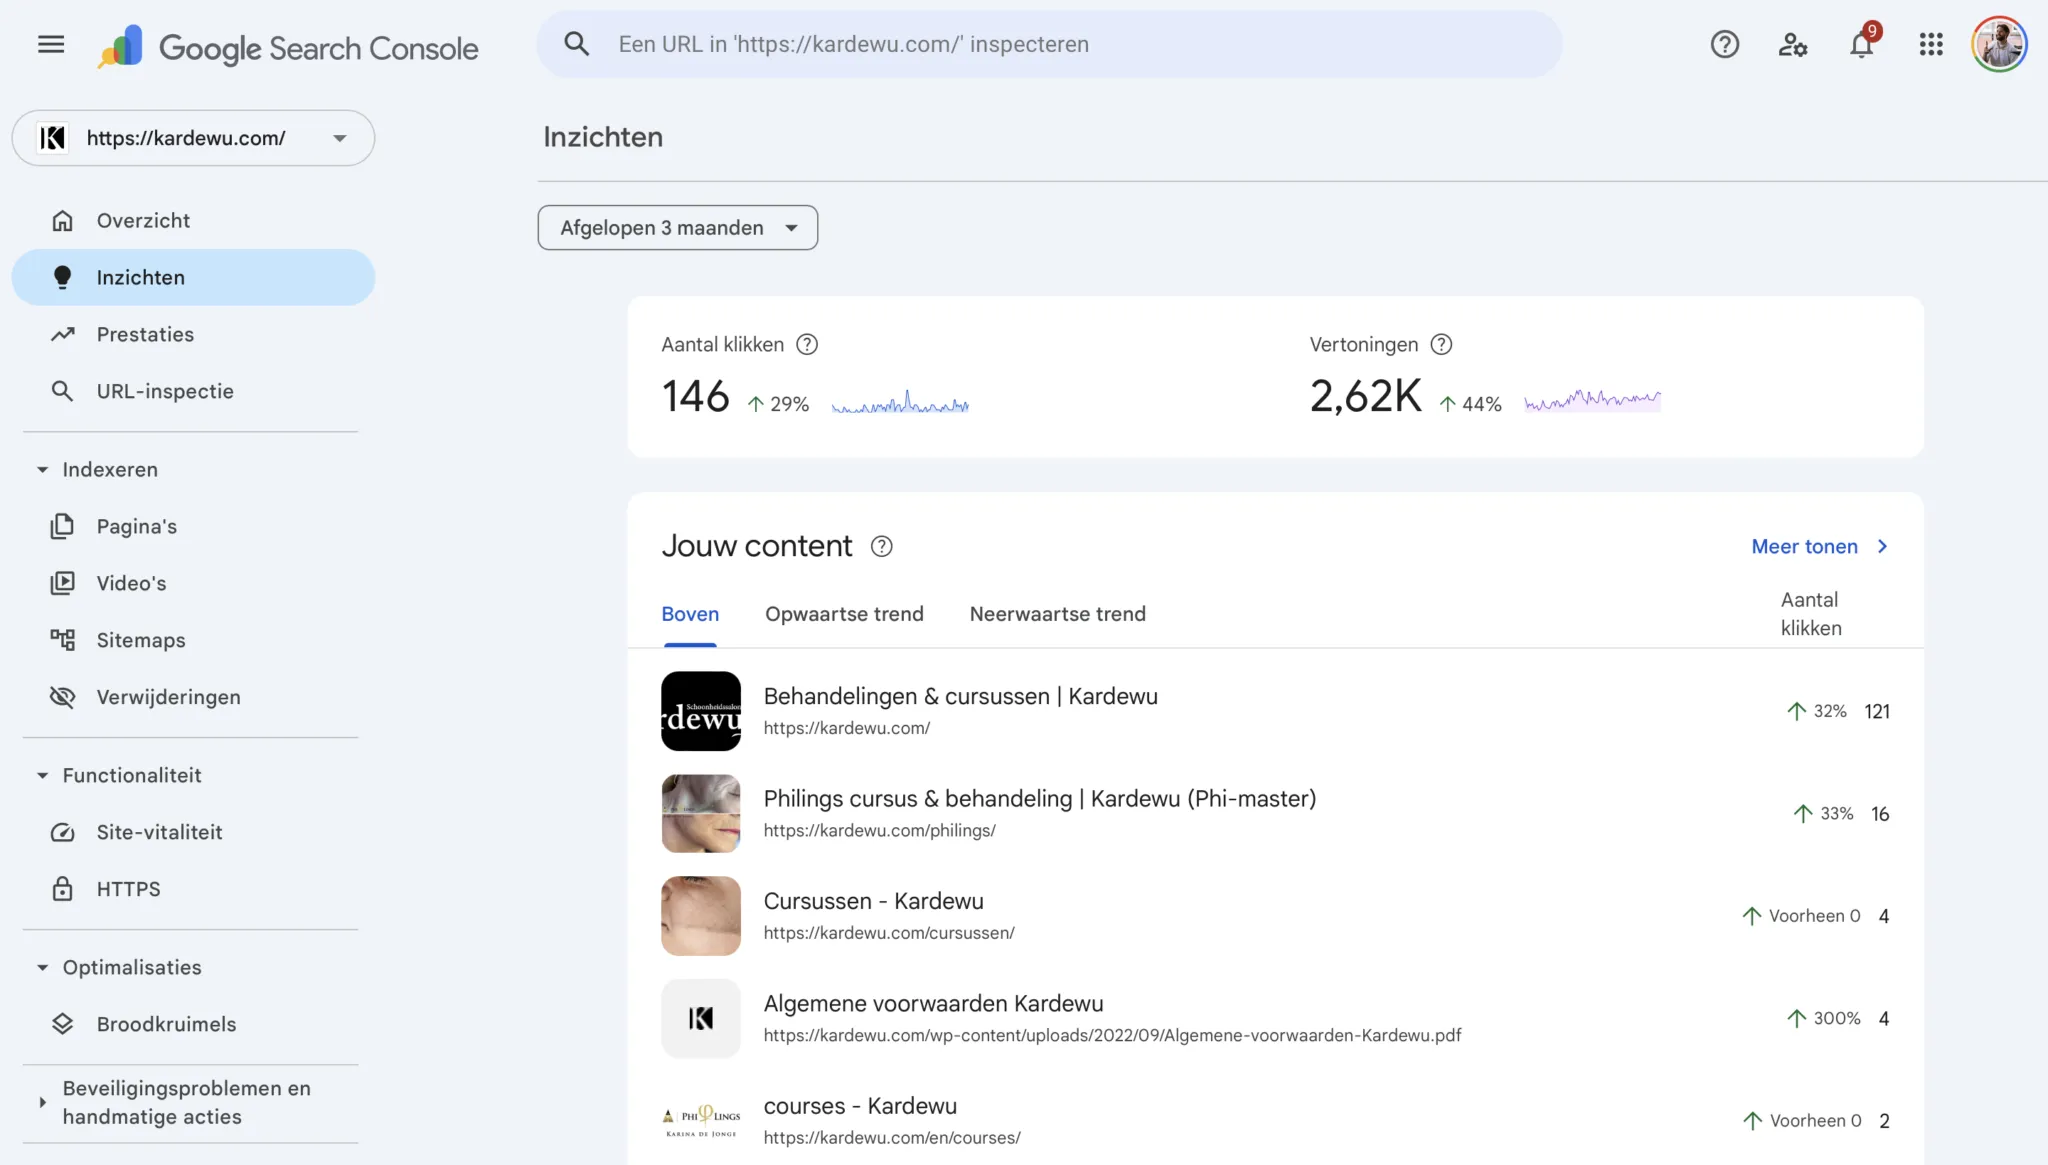Click the Meer tonen link

click(x=1819, y=546)
